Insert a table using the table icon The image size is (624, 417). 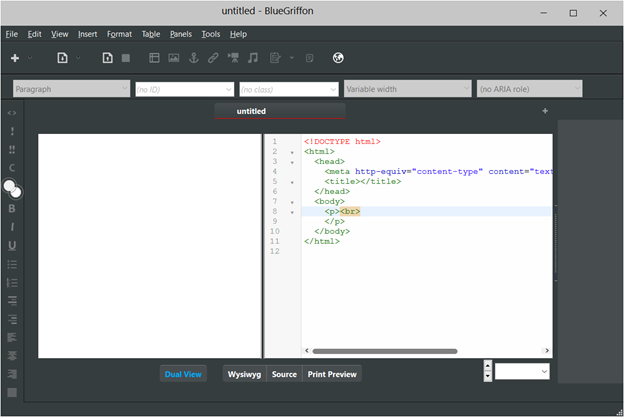[x=154, y=58]
